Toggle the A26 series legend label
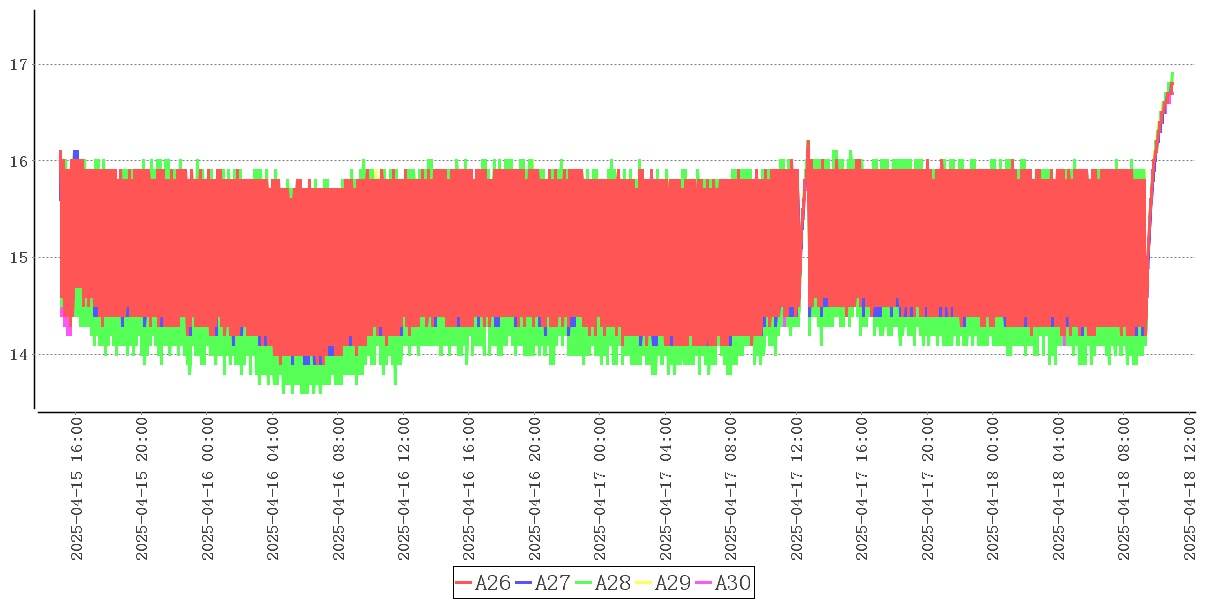1207x600 pixels. tap(492, 583)
